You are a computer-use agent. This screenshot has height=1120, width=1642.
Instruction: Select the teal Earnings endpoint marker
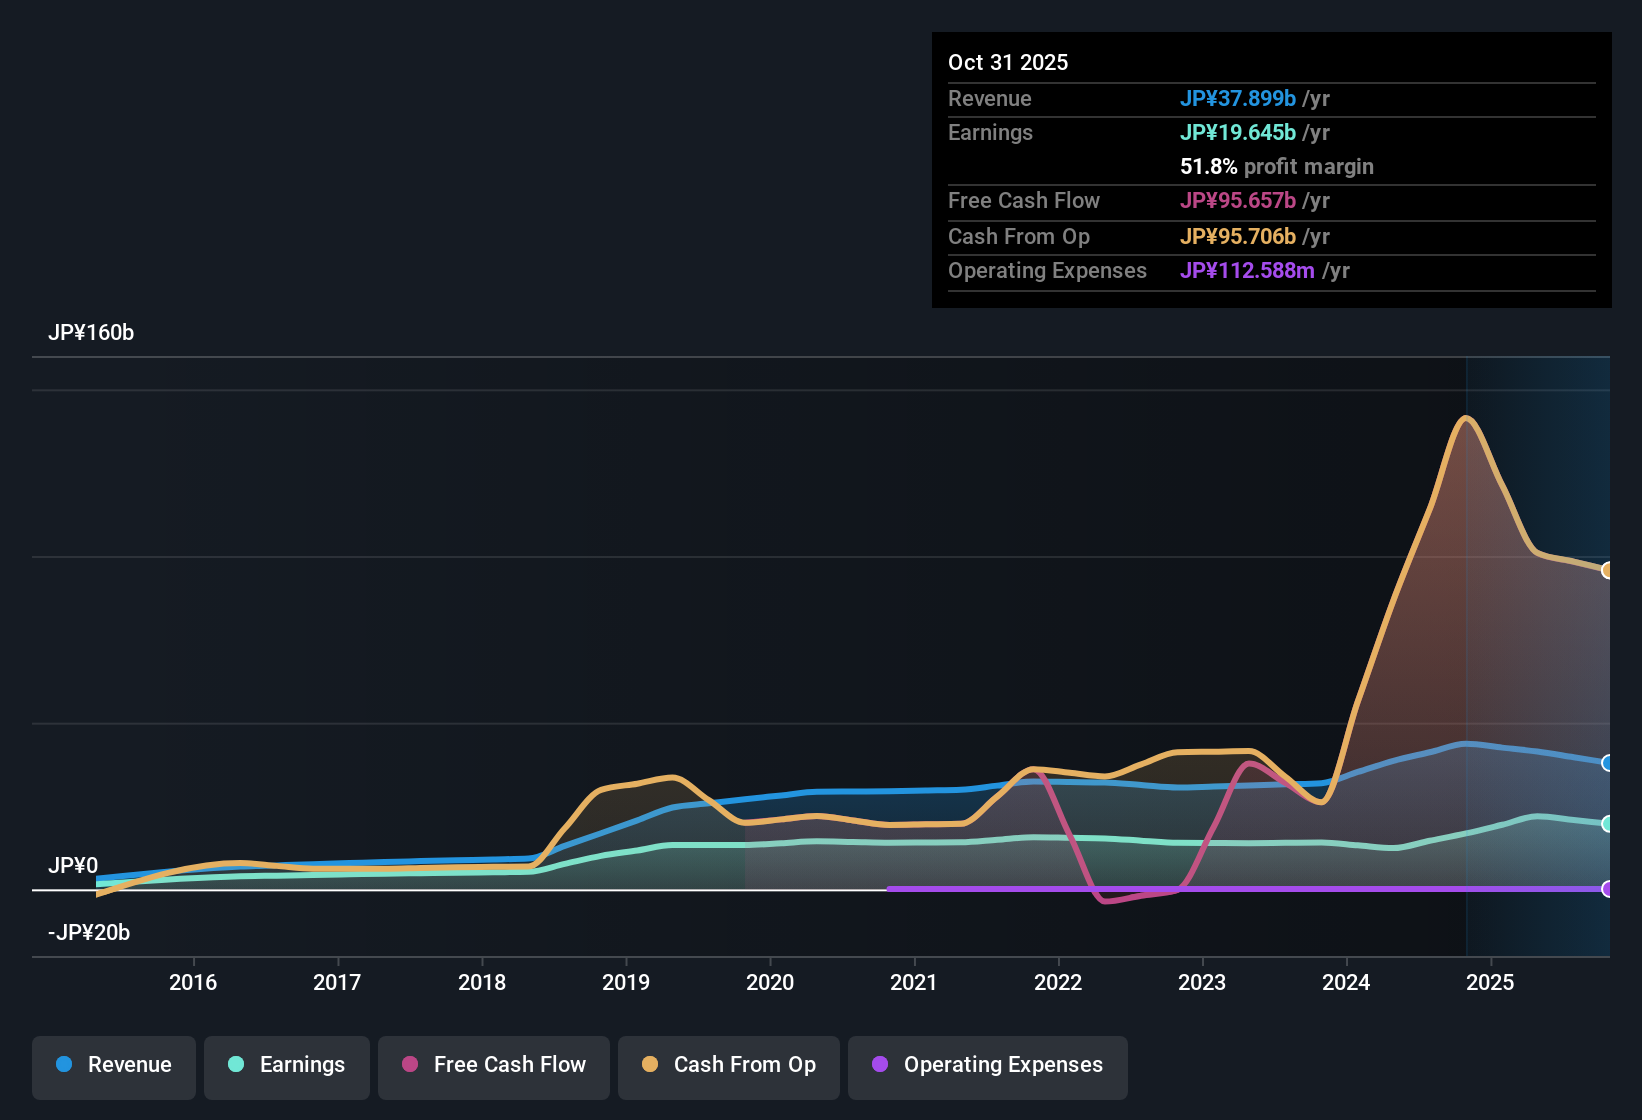[x=1607, y=824]
